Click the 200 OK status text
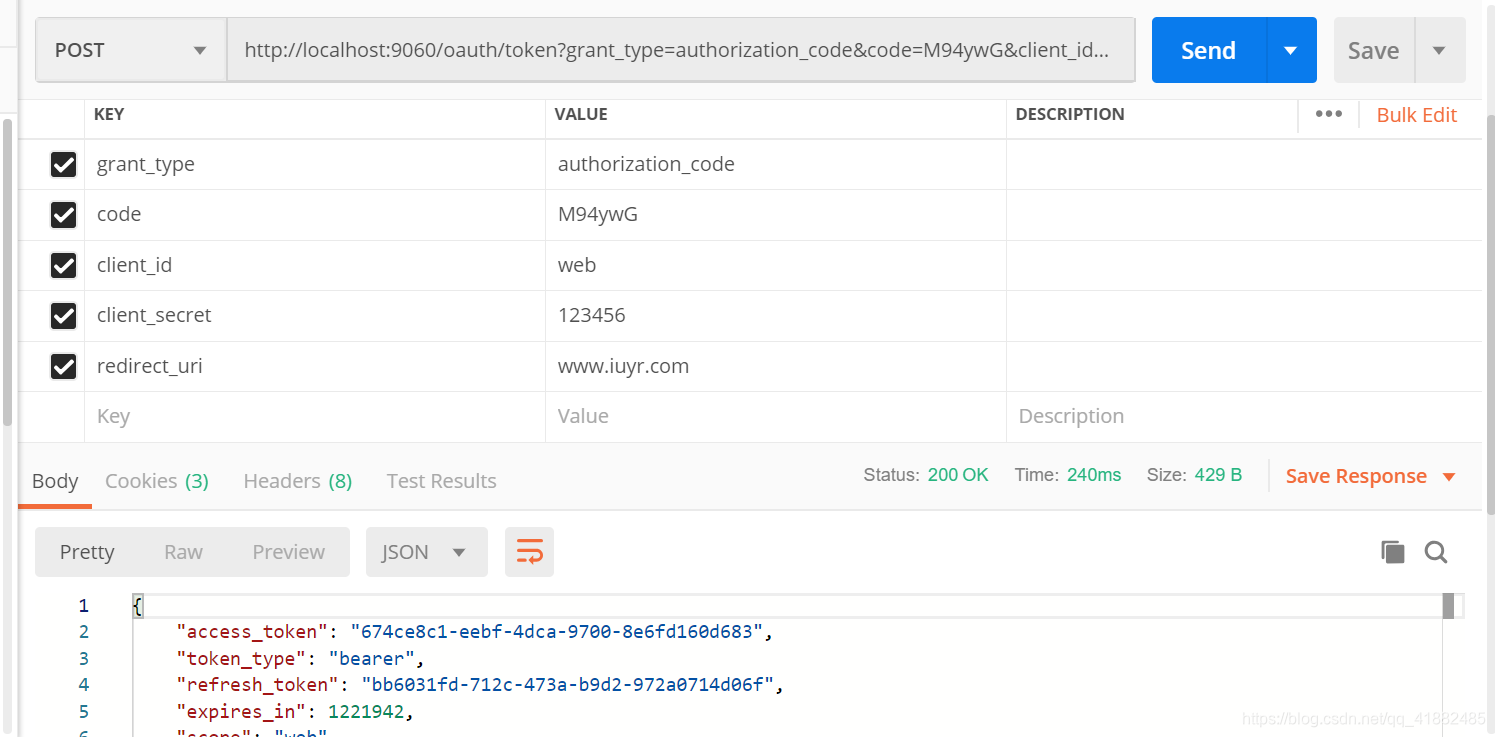The image size is (1495, 737). [x=958, y=475]
